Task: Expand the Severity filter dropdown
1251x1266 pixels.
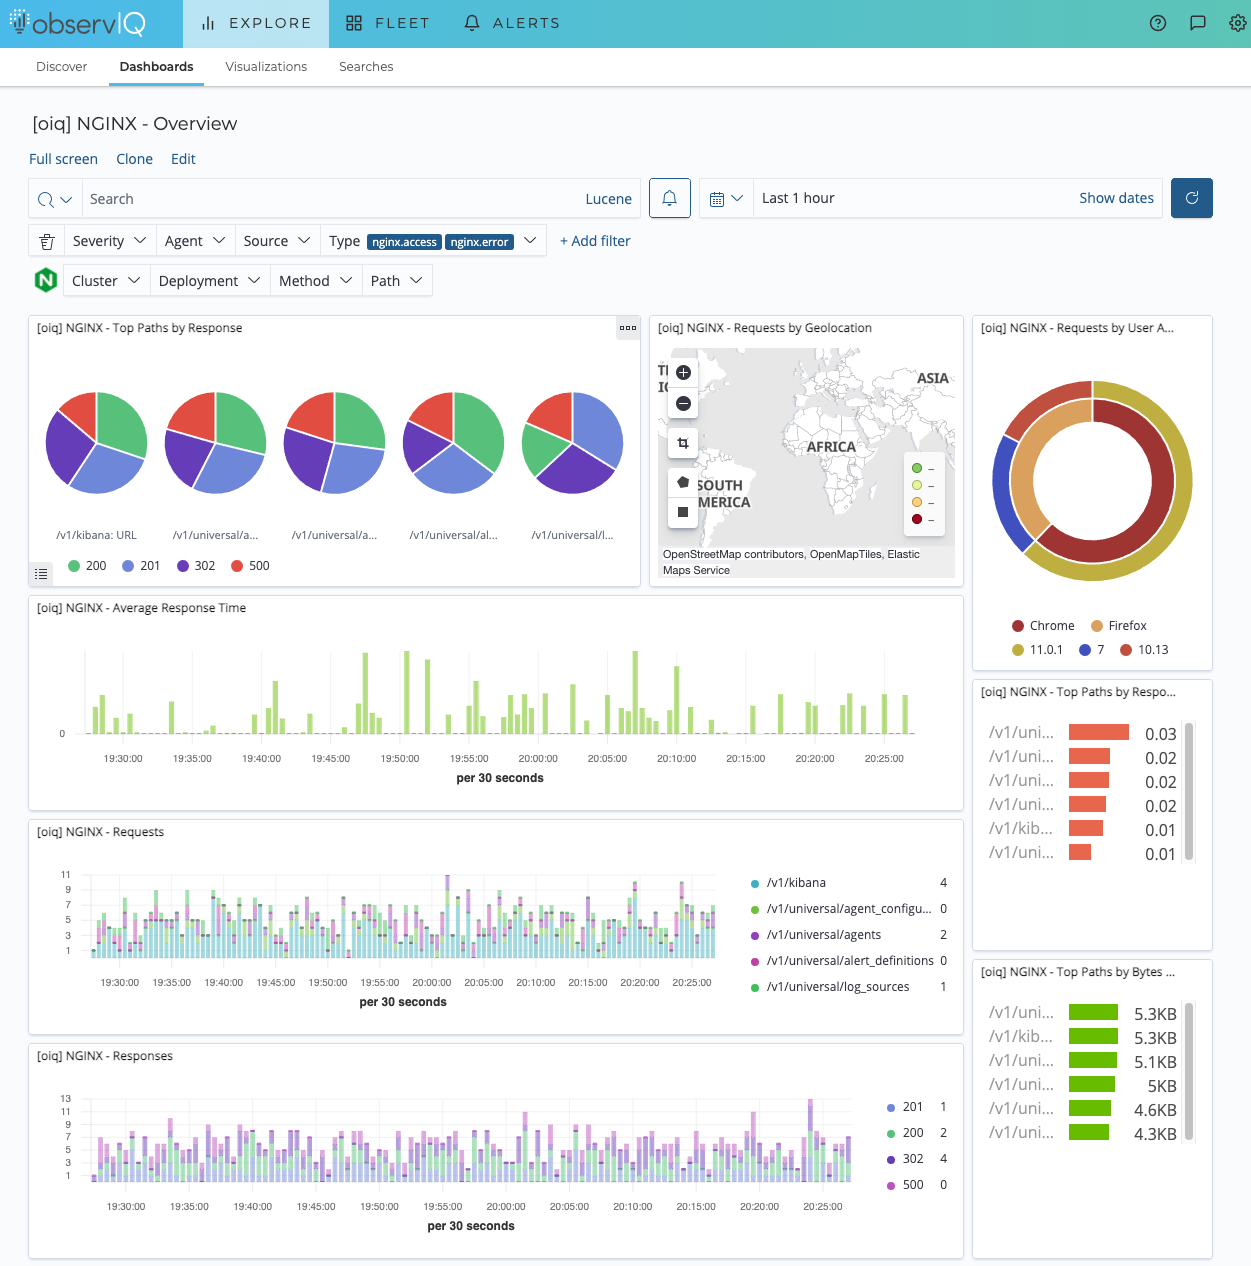Action: [110, 241]
